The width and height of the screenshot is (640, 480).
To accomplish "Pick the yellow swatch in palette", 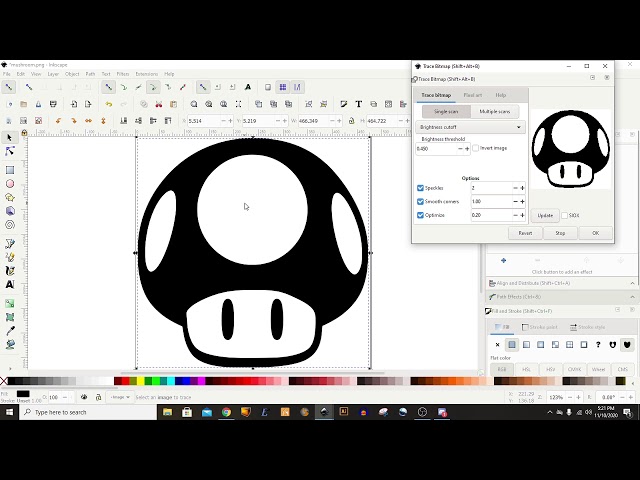I will pos(140,381).
